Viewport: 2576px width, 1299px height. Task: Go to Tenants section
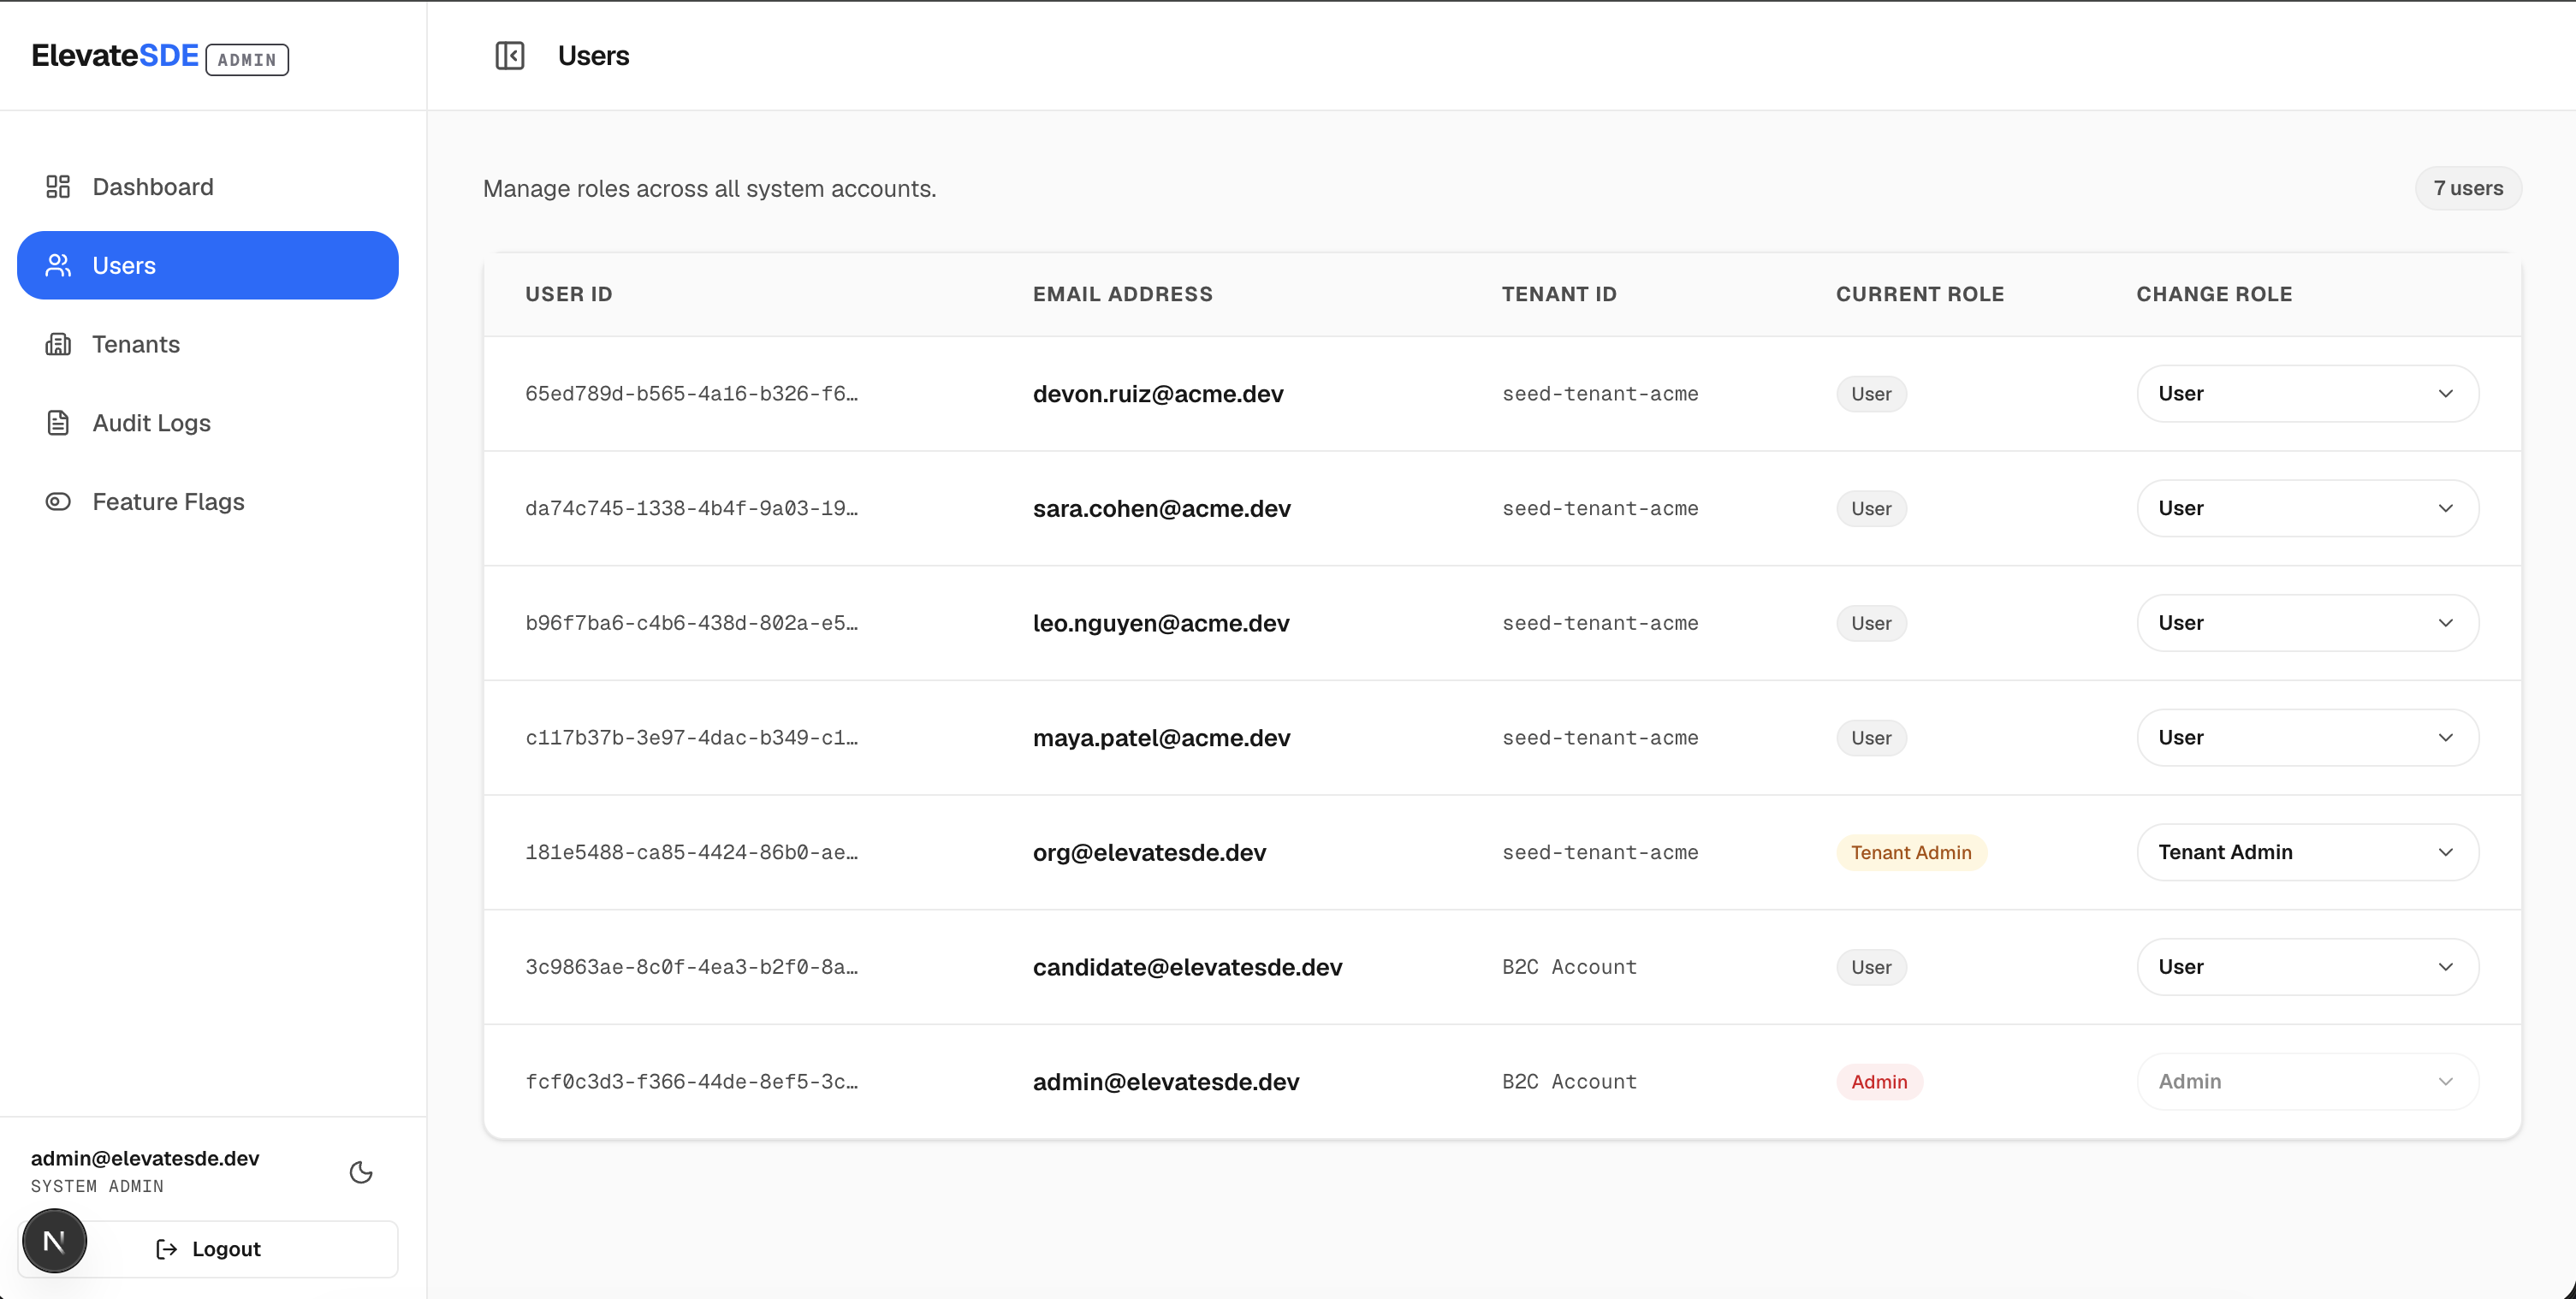tap(208, 344)
